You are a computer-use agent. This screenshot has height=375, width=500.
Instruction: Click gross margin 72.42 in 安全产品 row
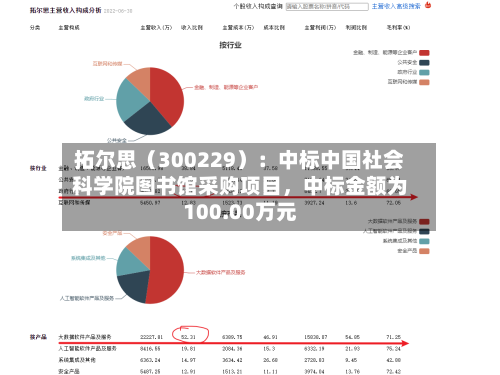point(394,371)
